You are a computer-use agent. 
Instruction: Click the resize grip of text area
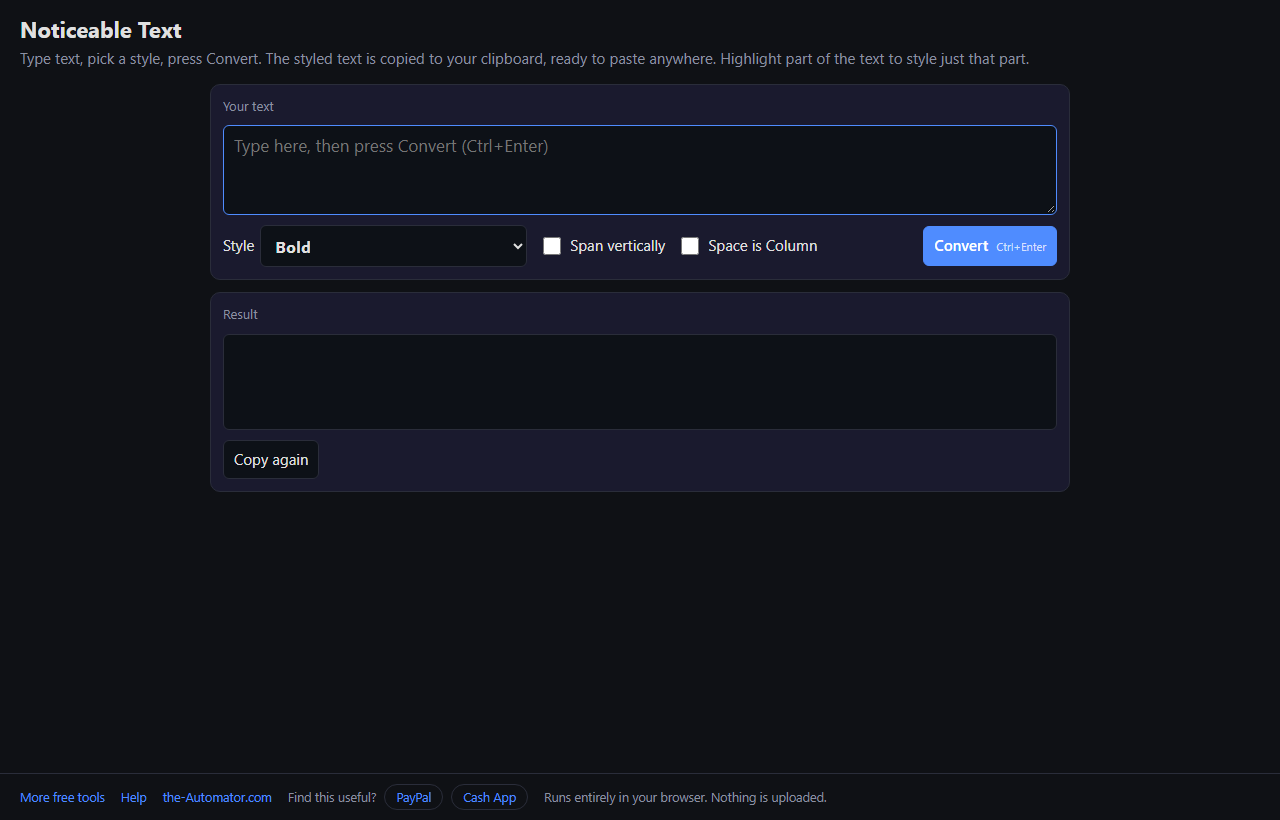1050,208
